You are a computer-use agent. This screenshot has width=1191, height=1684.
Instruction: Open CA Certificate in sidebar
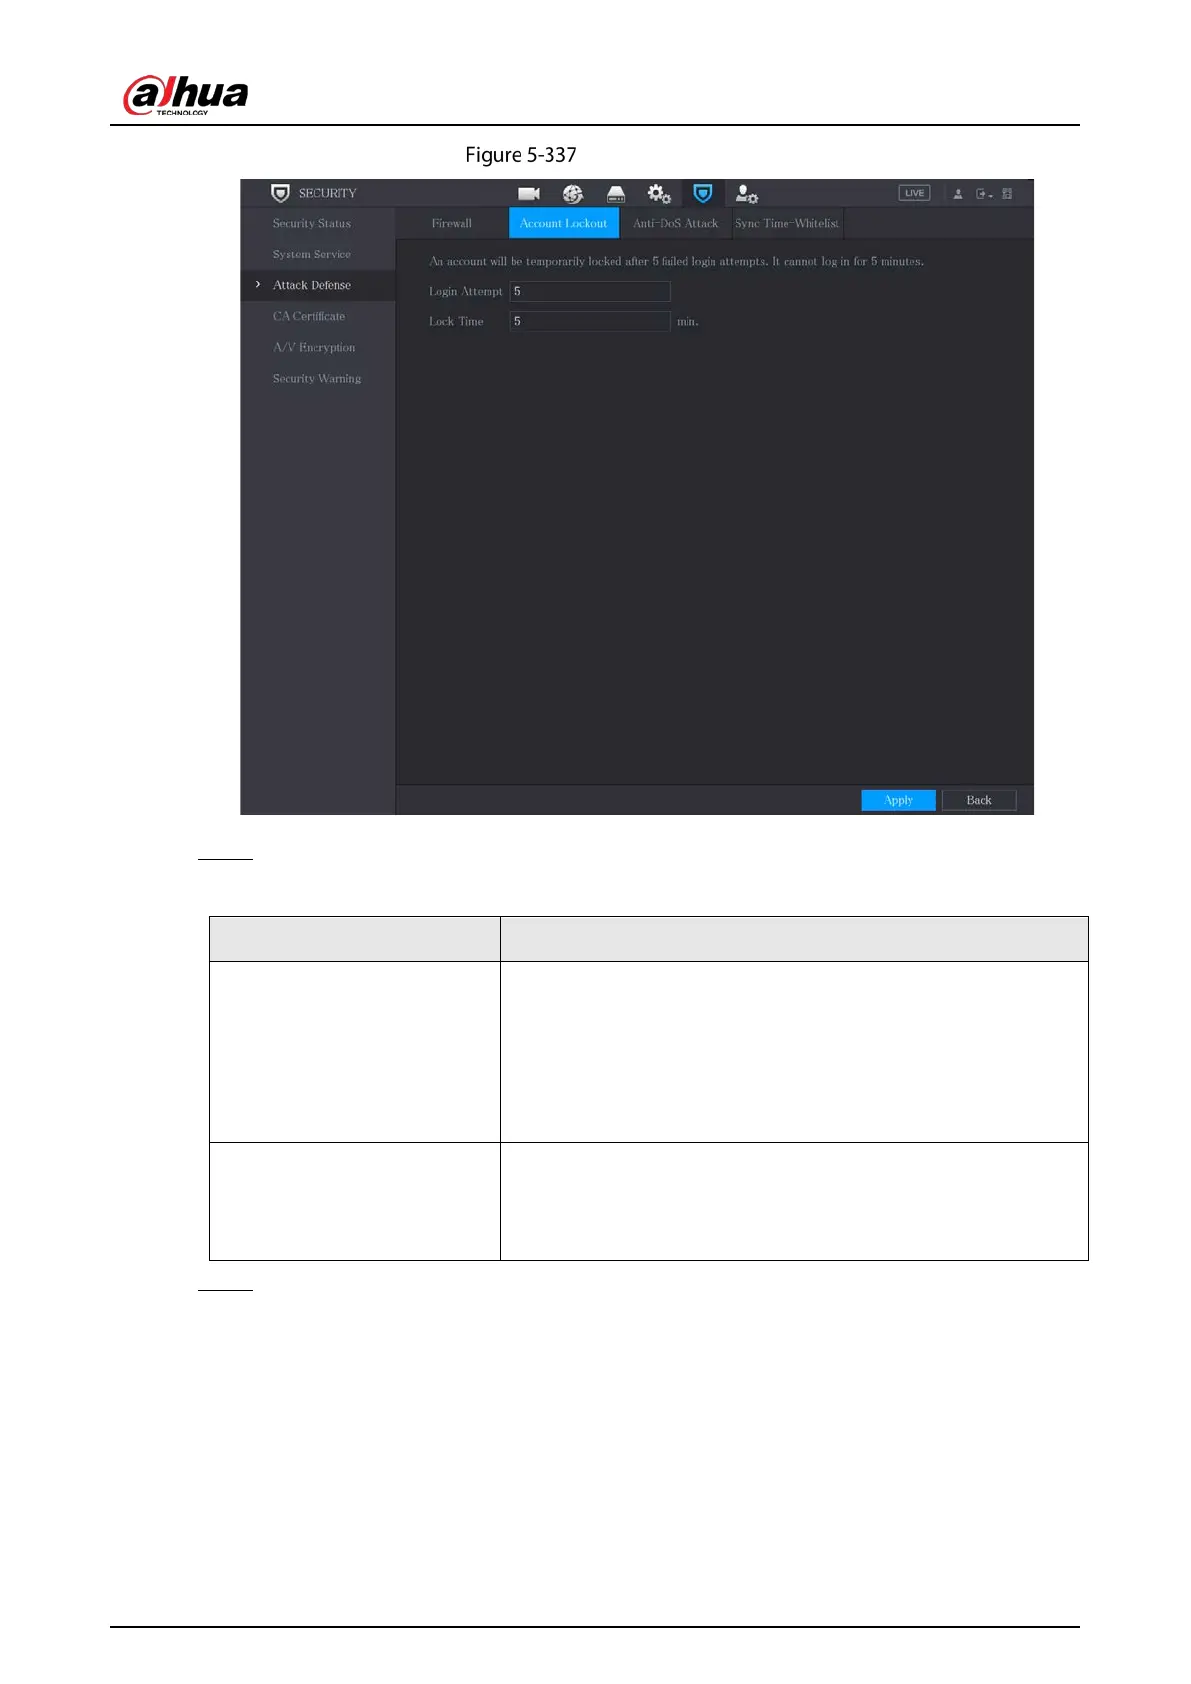(x=309, y=316)
